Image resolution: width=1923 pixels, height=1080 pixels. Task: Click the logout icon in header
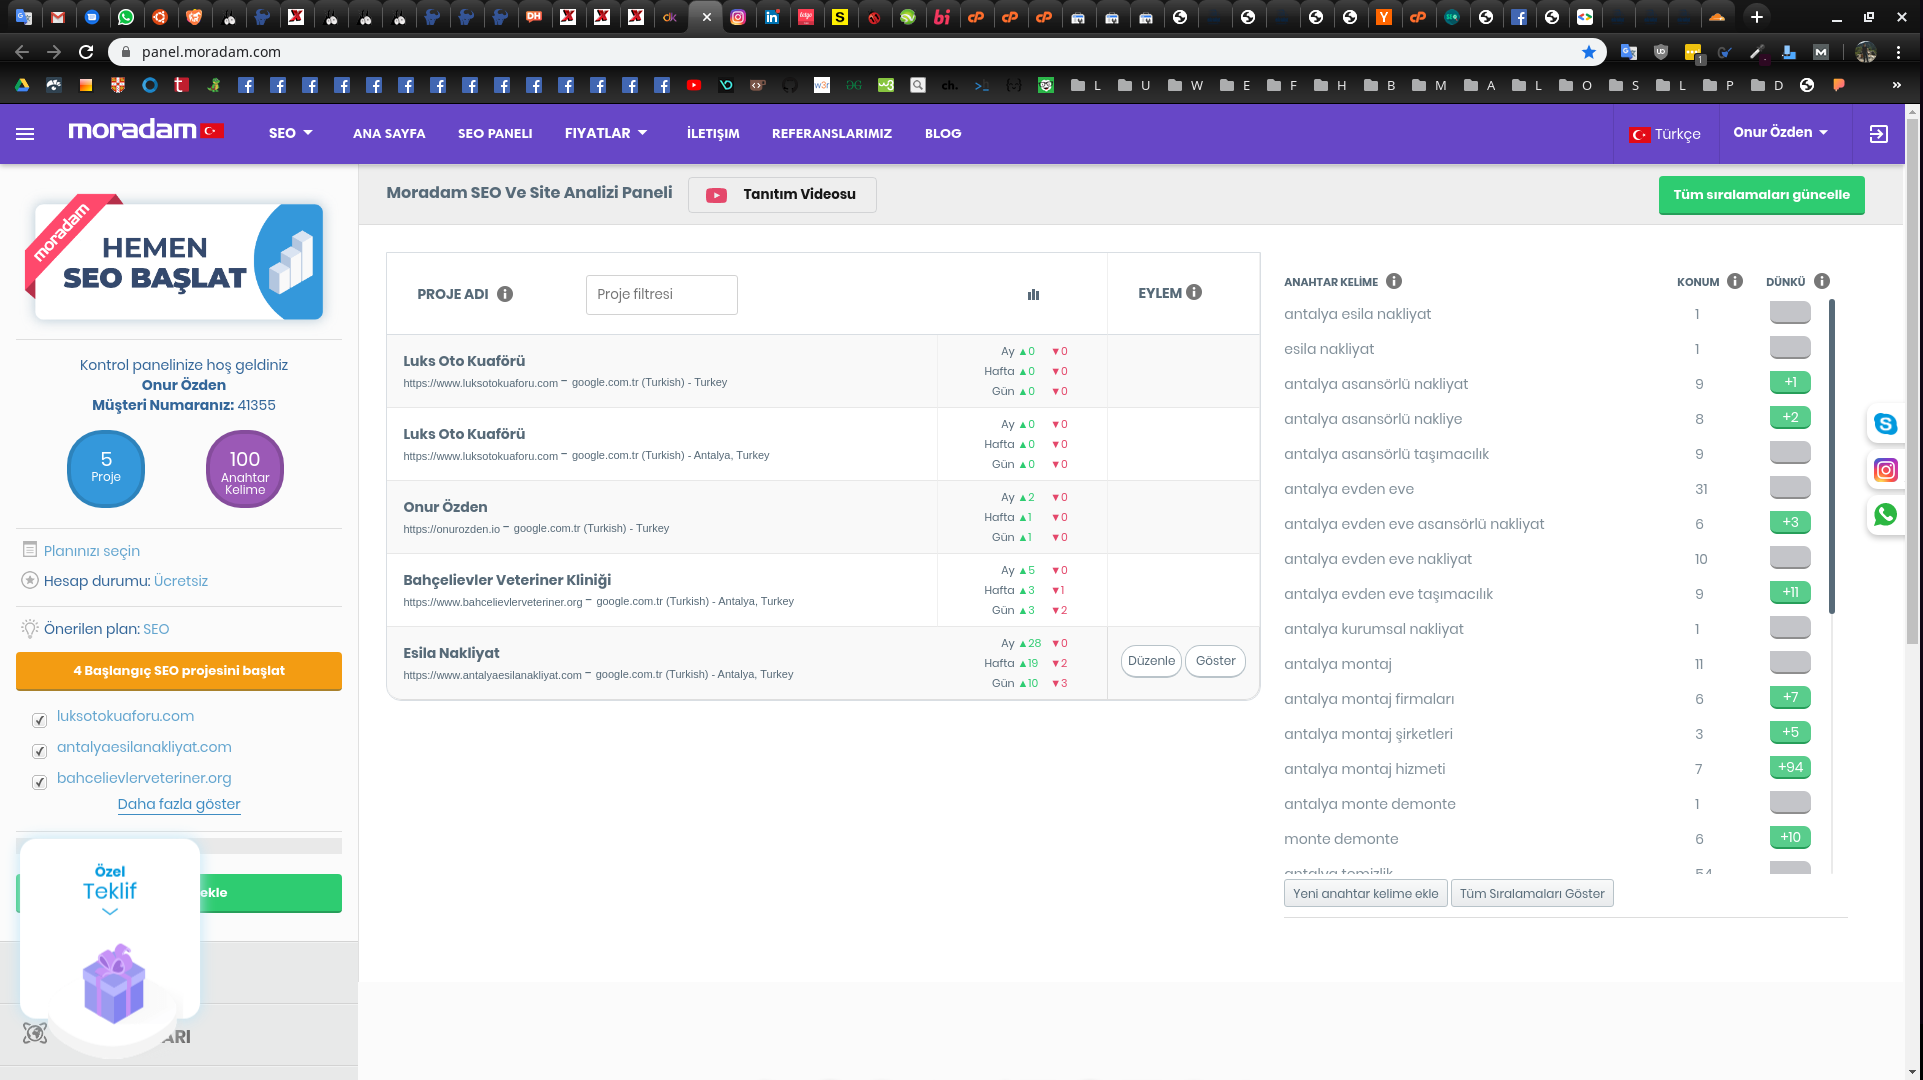tap(1878, 134)
